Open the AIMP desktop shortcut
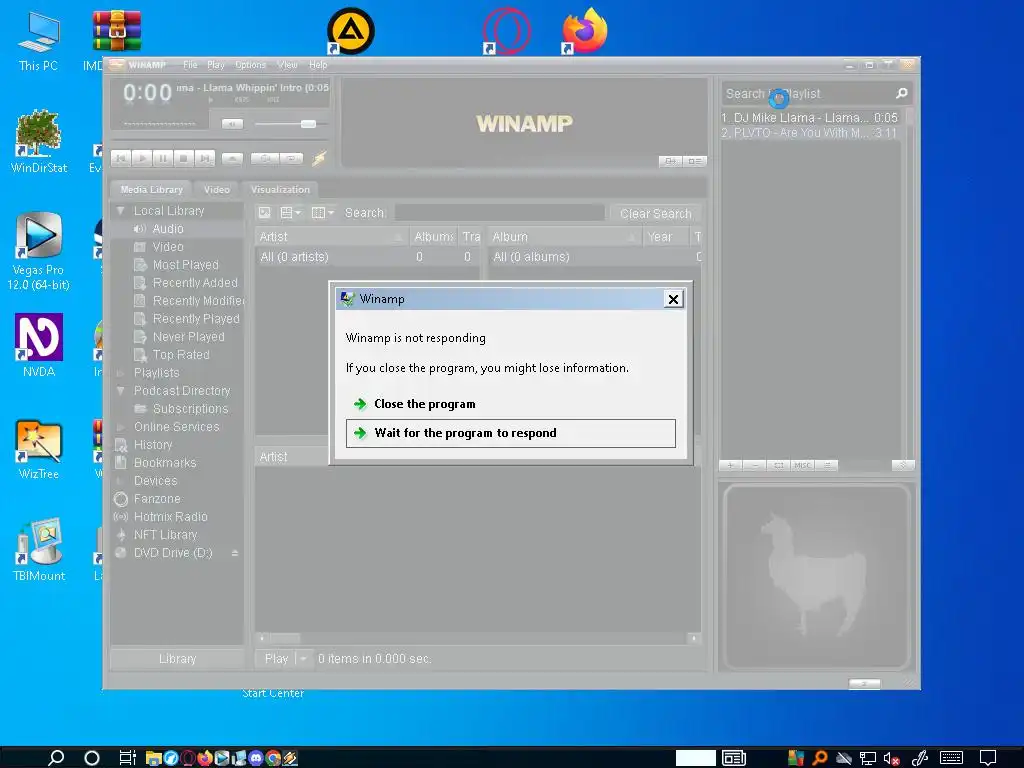 click(351, 31)
